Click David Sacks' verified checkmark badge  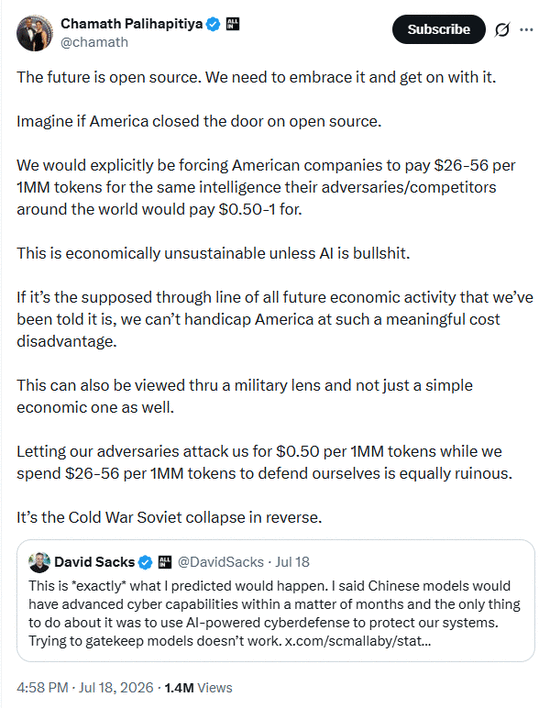coord(145,562)
